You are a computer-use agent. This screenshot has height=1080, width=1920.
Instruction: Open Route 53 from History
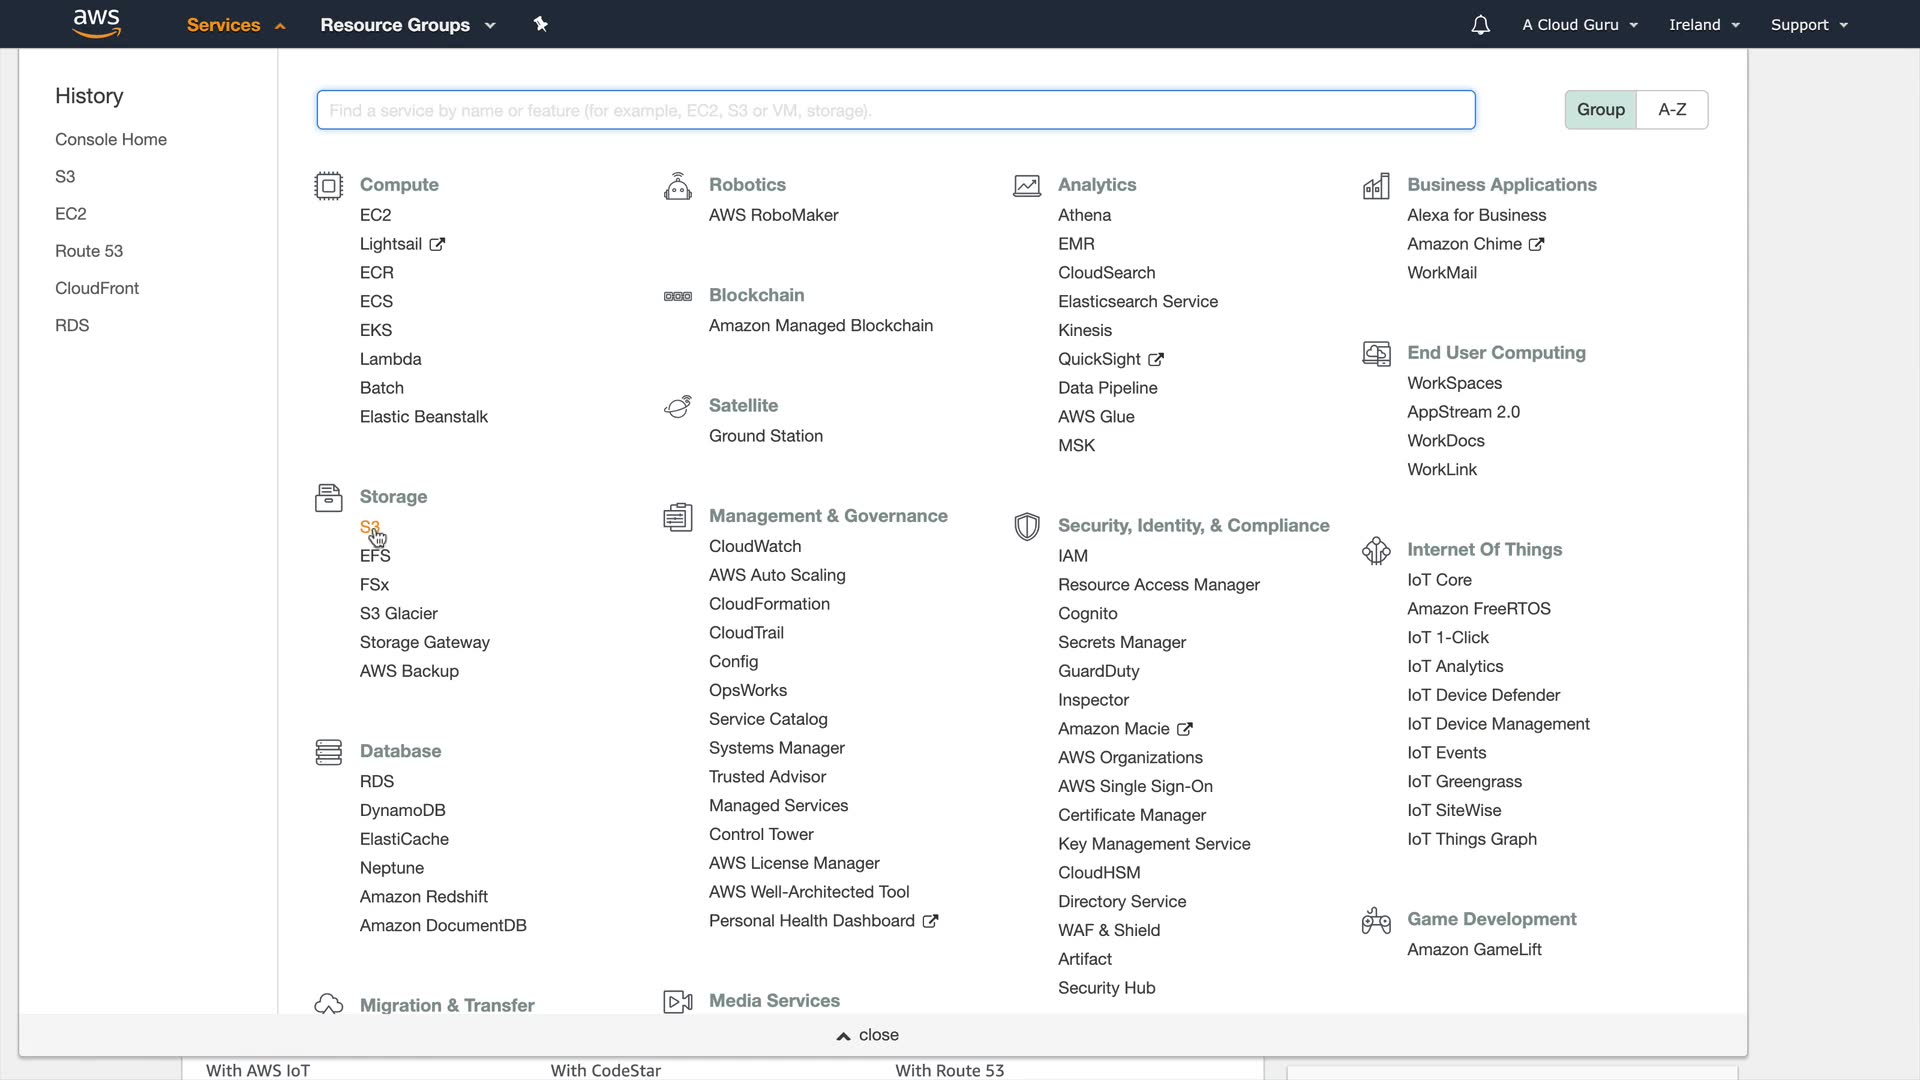click(89, 251)
